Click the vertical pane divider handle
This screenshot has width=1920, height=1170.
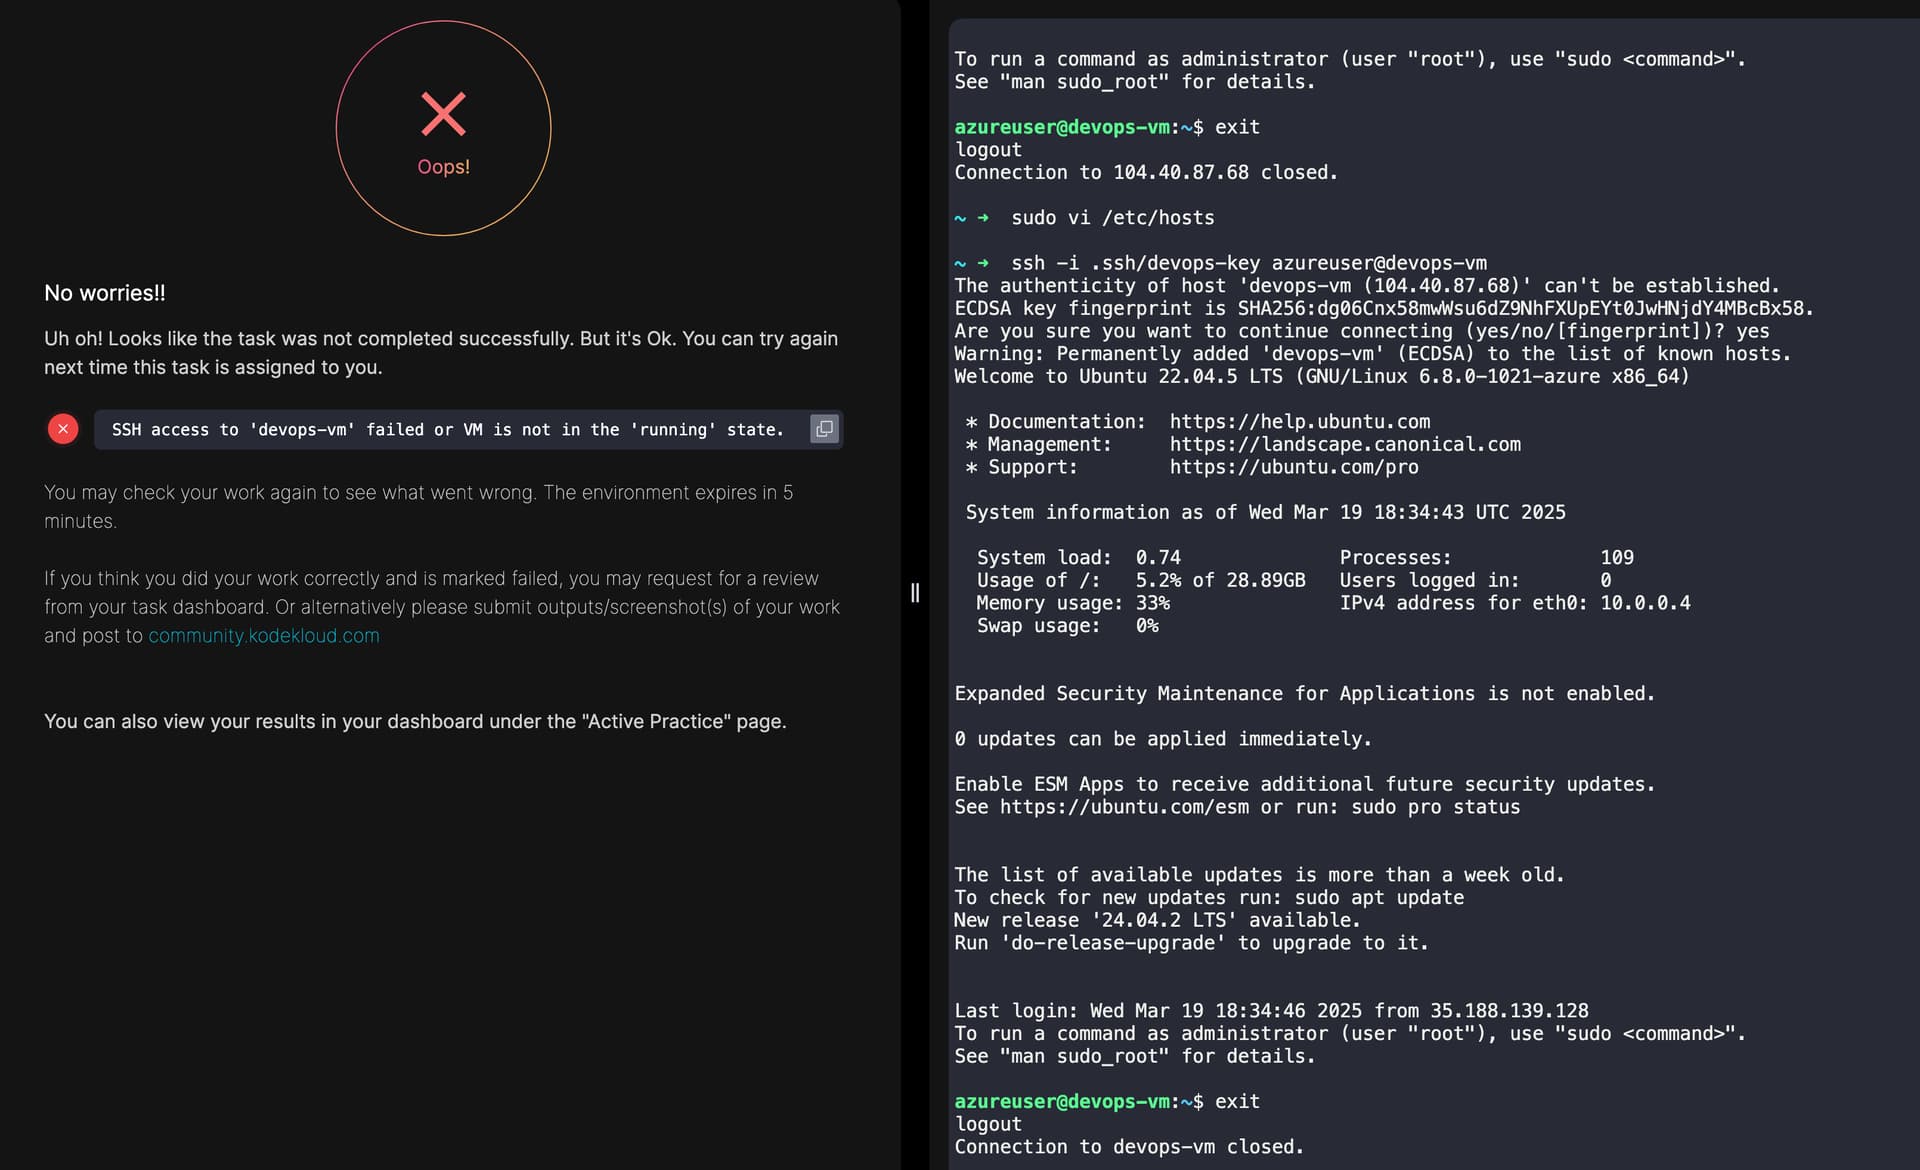tap(914, 593)
